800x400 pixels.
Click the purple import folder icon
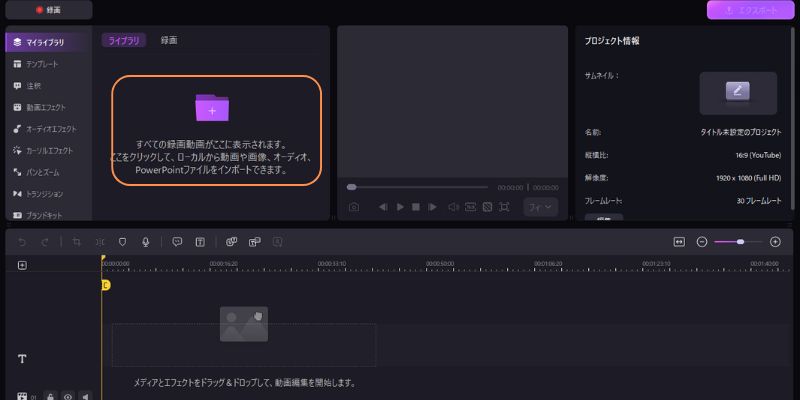click(x=212, y=106)
